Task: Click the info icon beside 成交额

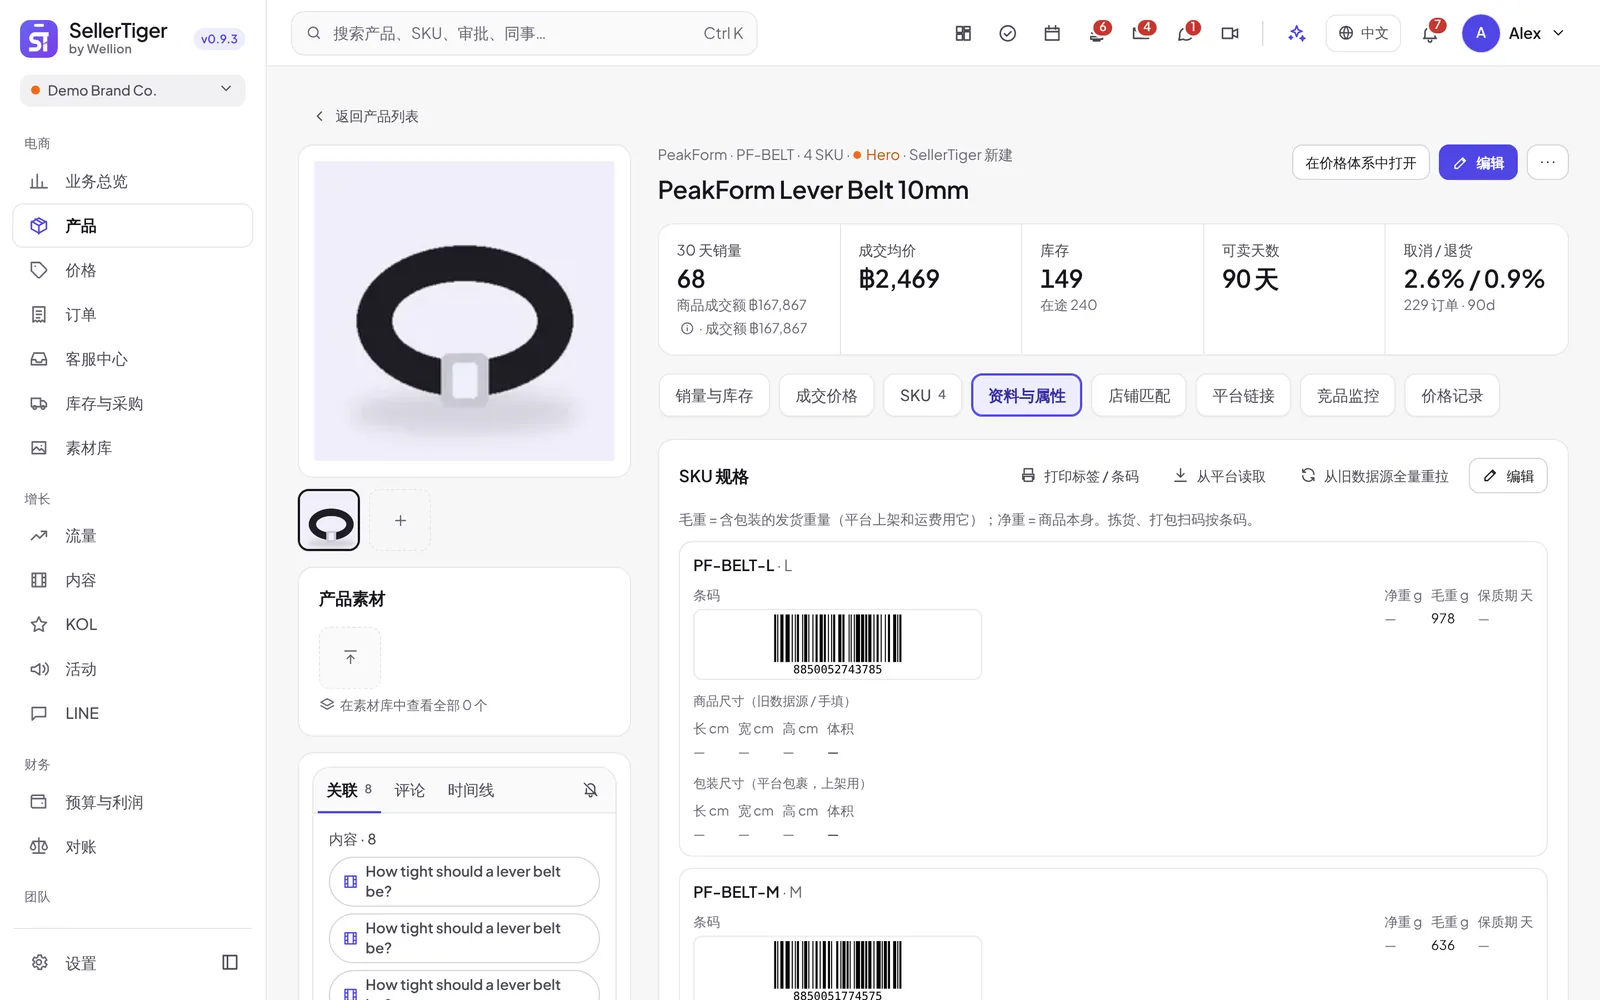Action: point(687,328)
